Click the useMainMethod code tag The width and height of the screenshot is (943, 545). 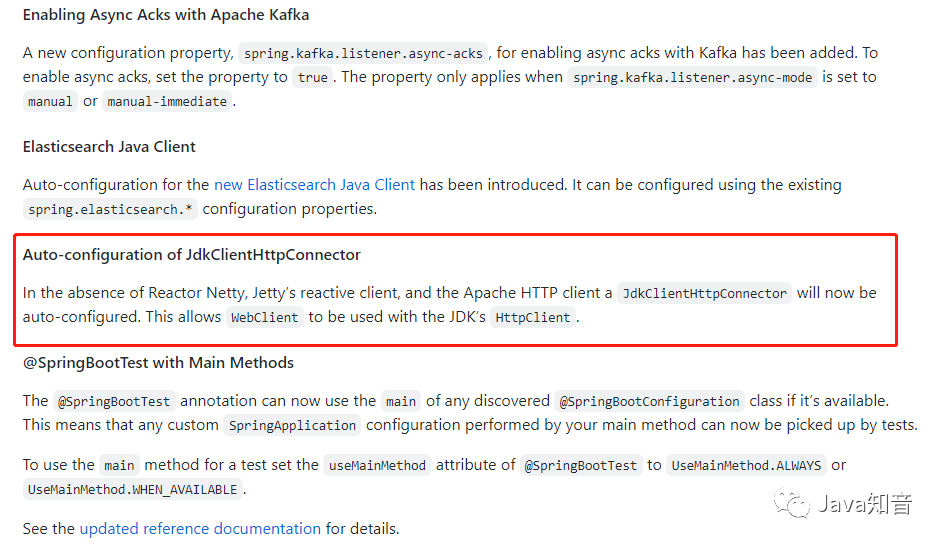(377, 466)
